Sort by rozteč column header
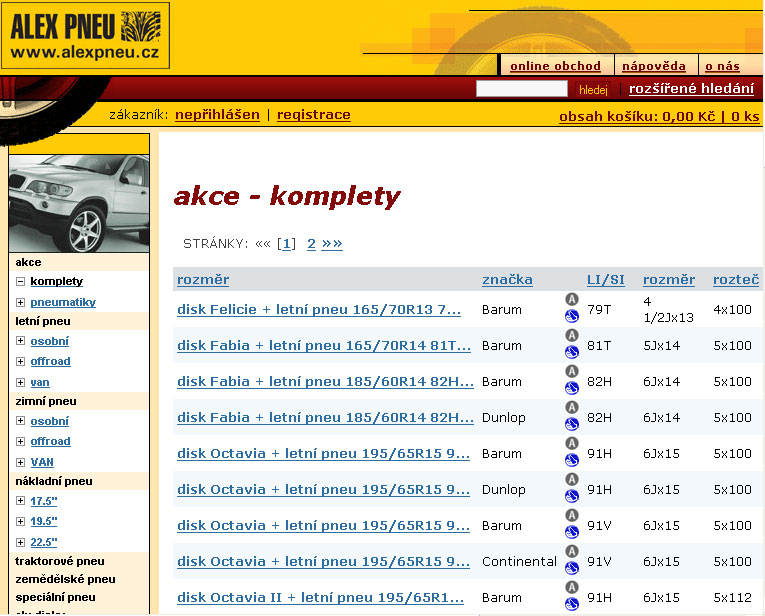The height and width of the screenshot is (616, 765). pyautogui.click(x=736, y=279)
